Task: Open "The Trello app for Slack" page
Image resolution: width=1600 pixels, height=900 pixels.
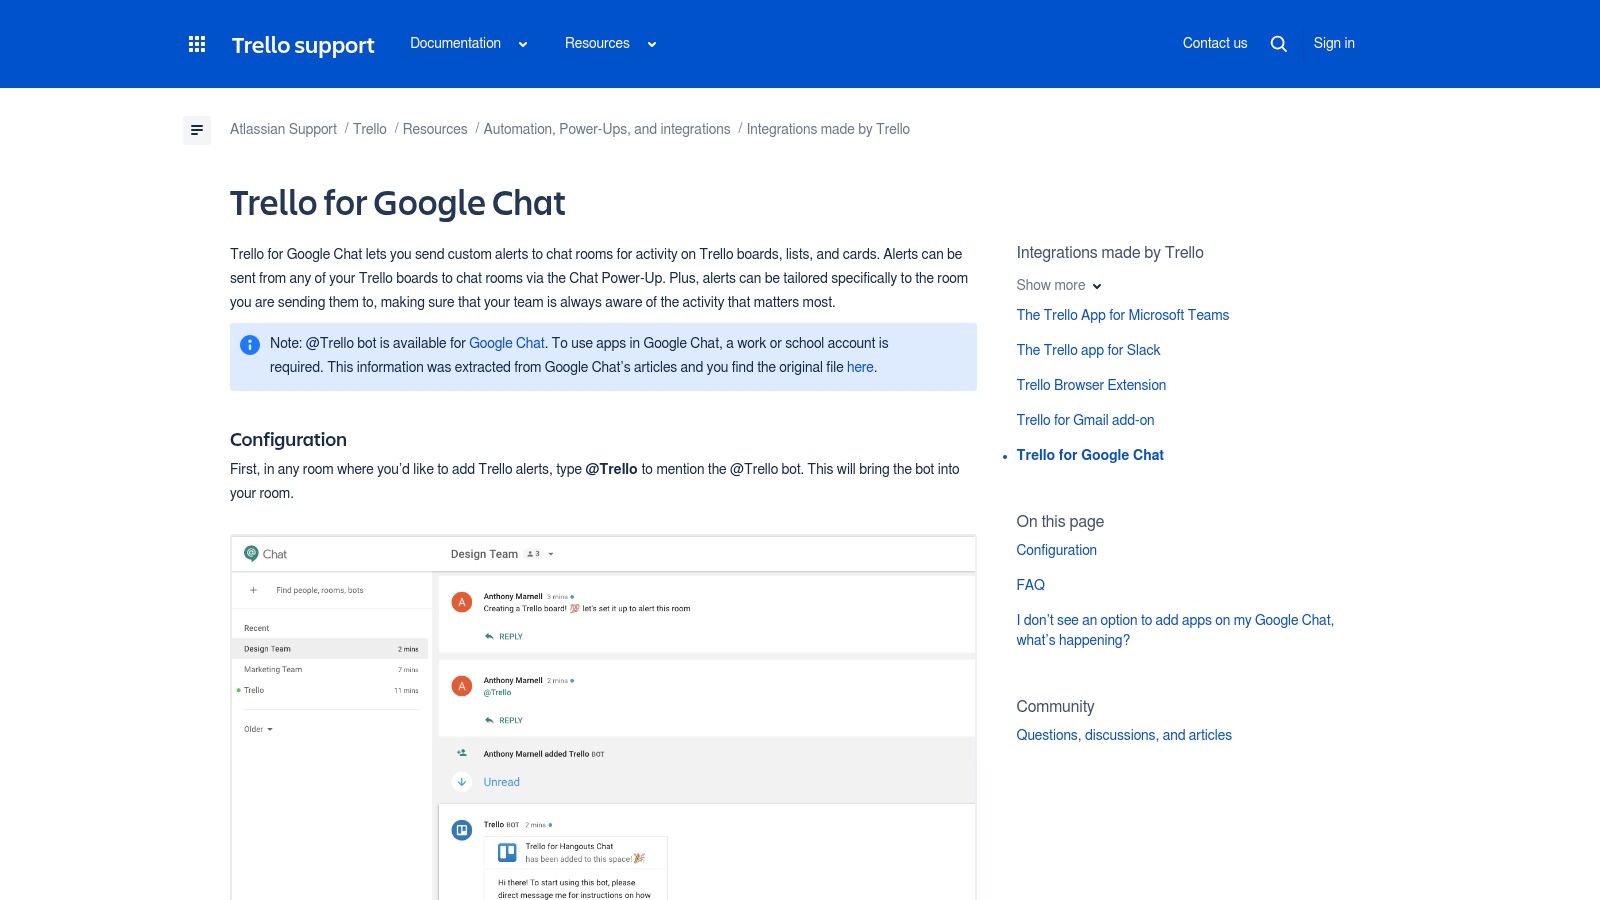Action: click(1088, 350)
